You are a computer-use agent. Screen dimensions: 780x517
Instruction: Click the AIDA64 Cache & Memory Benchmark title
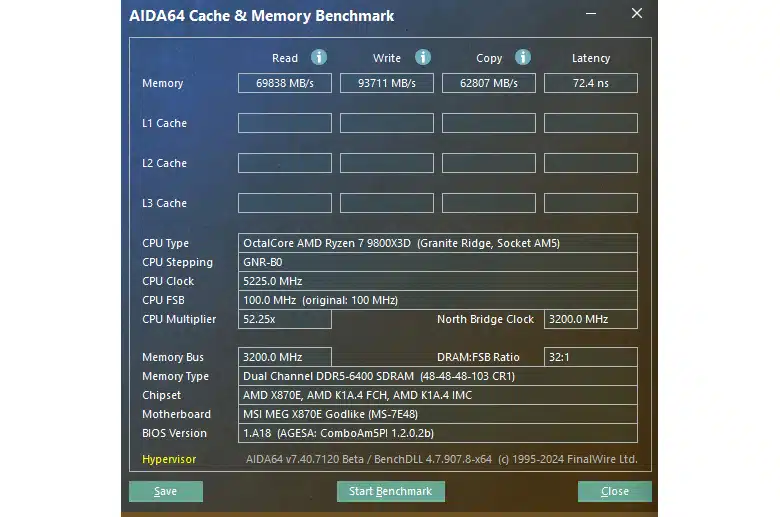[262, 16]
